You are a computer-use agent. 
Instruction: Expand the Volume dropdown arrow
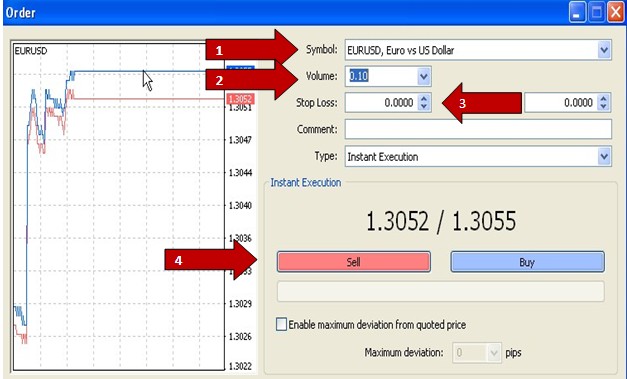[x=424, y=76]
